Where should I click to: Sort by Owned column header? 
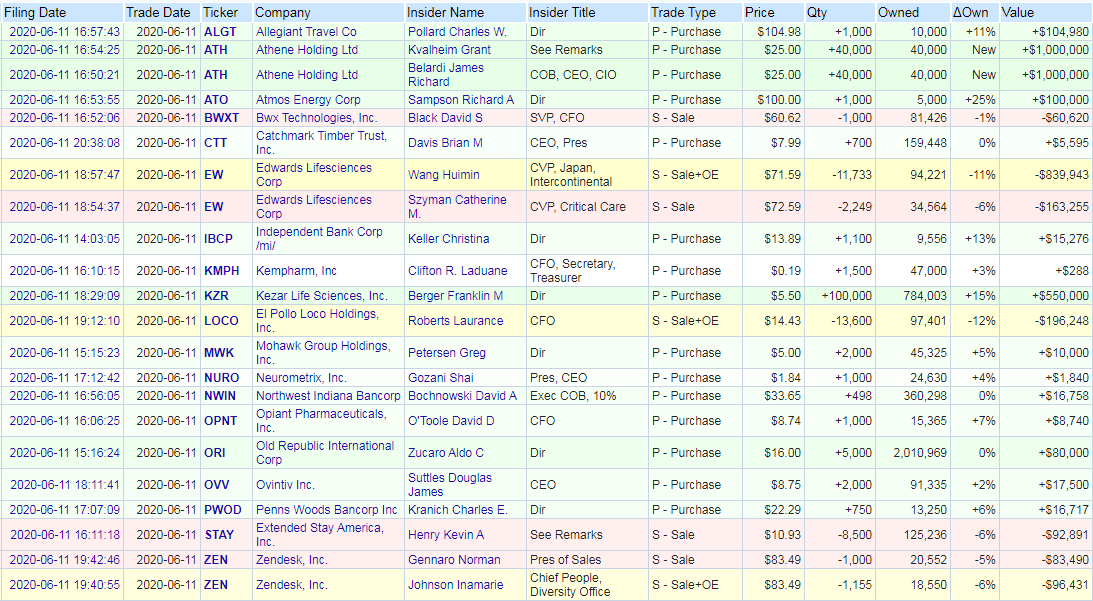[x=899, y=13]
